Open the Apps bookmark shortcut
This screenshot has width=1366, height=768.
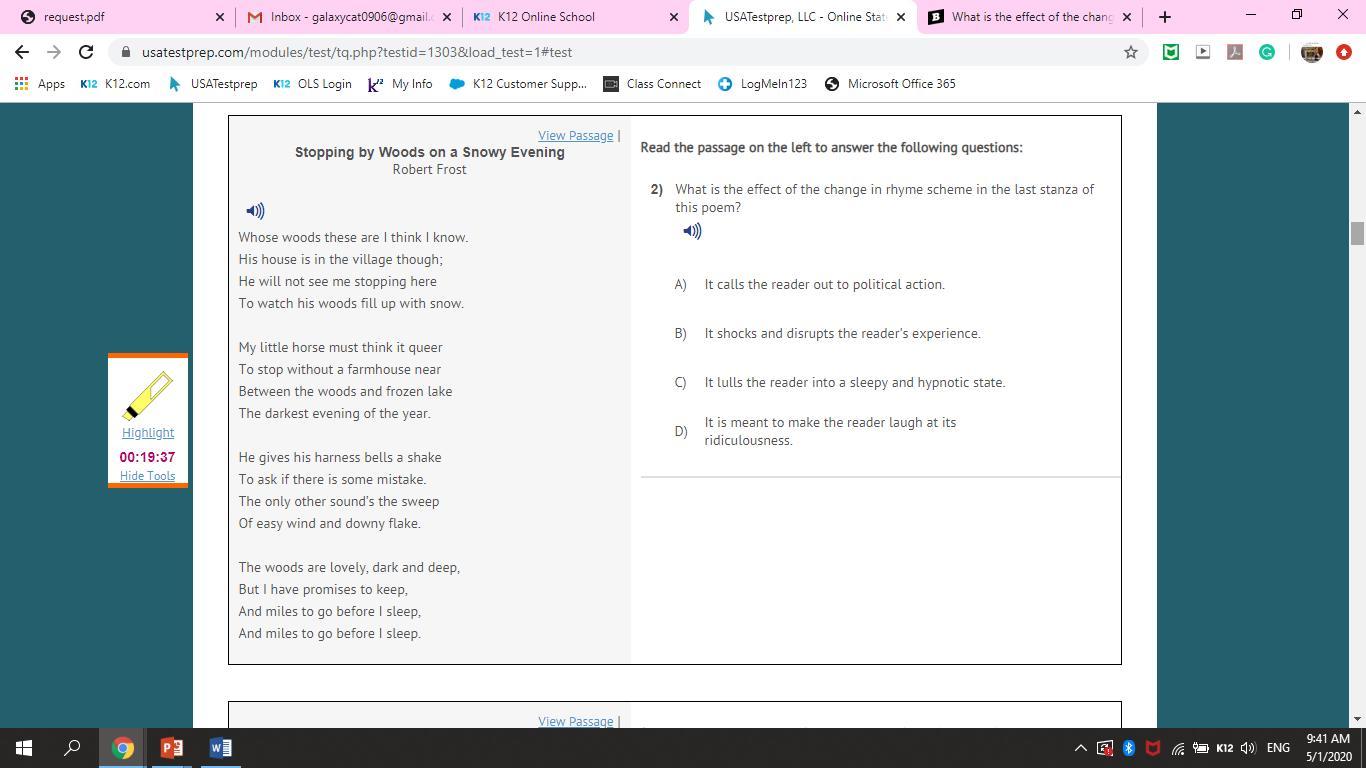(40, 84)
